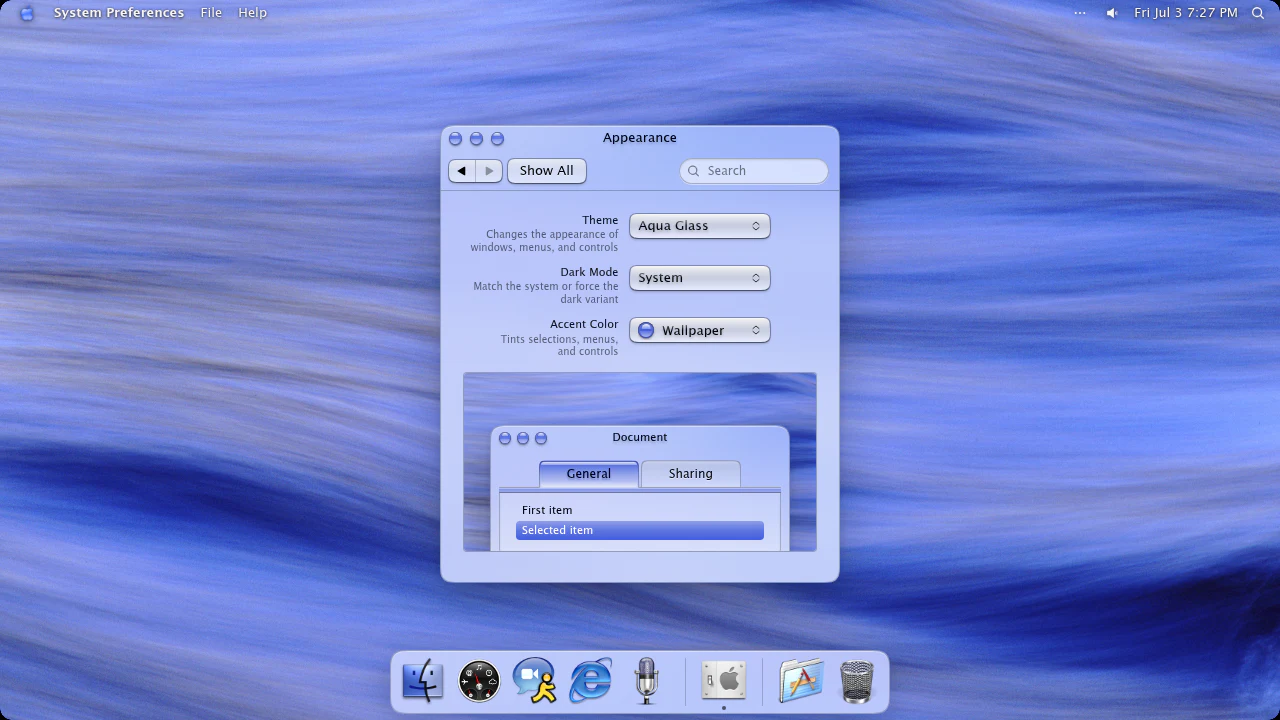Open the Dark Mode dropdown set to System
The height and width of the screenshot is (720, 1280).
[x=699, y=278]
